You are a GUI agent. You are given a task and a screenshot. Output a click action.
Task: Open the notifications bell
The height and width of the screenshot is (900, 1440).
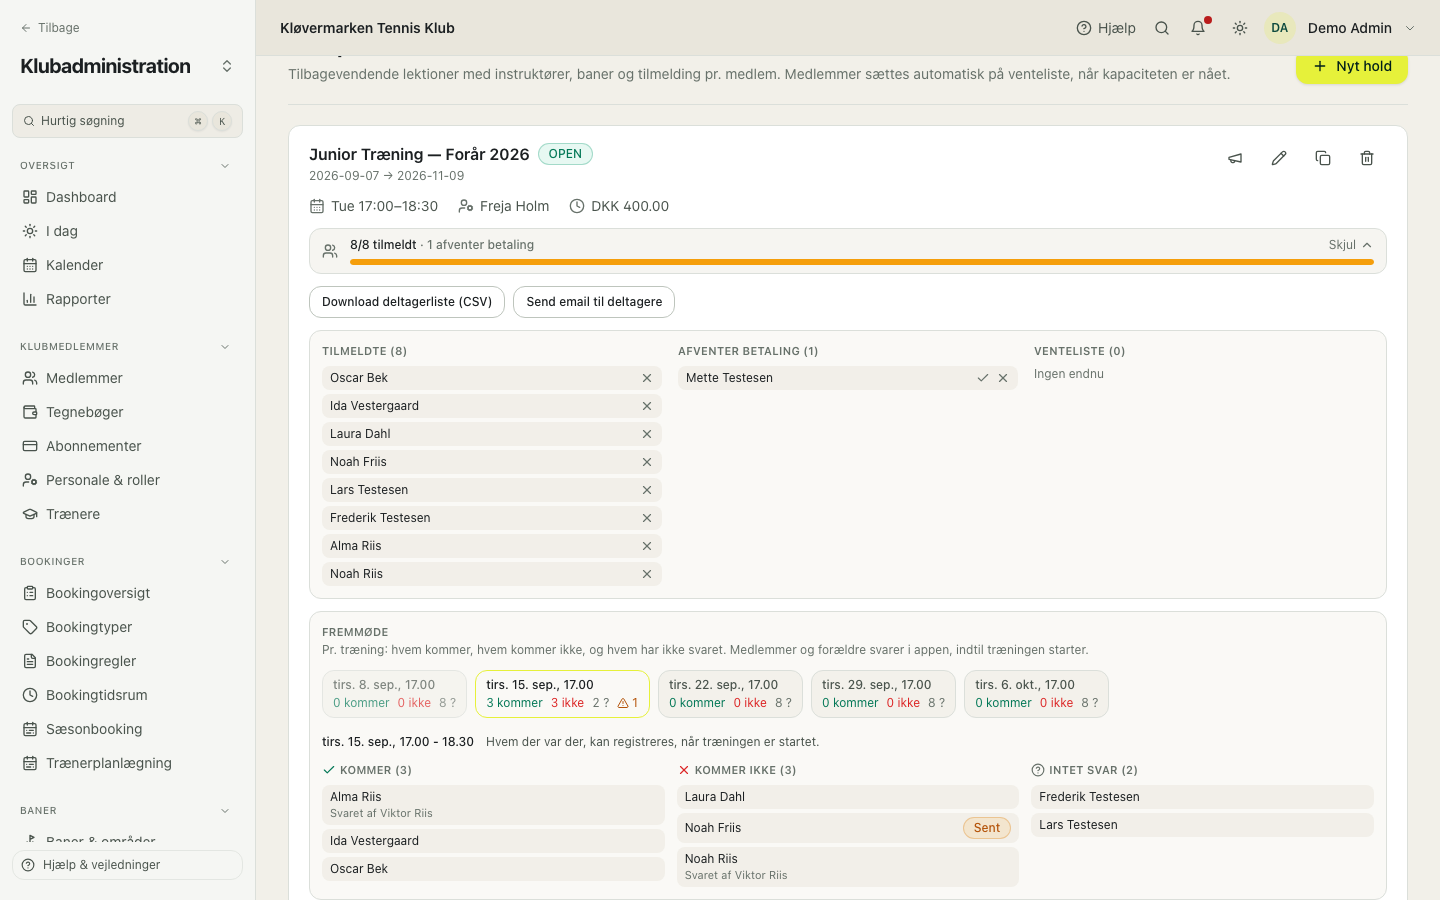coord(1198,28)
